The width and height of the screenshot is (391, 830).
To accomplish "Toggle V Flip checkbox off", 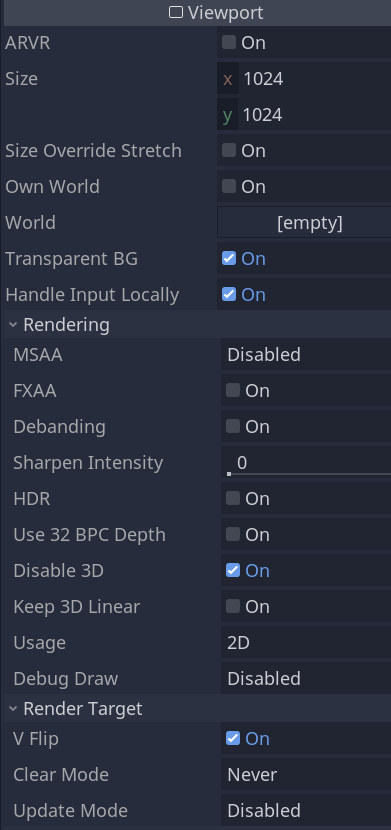I will tap(233, 738).
